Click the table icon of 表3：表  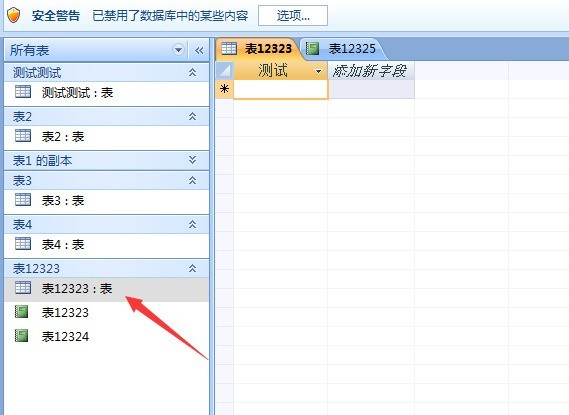[x=23, y=200]
